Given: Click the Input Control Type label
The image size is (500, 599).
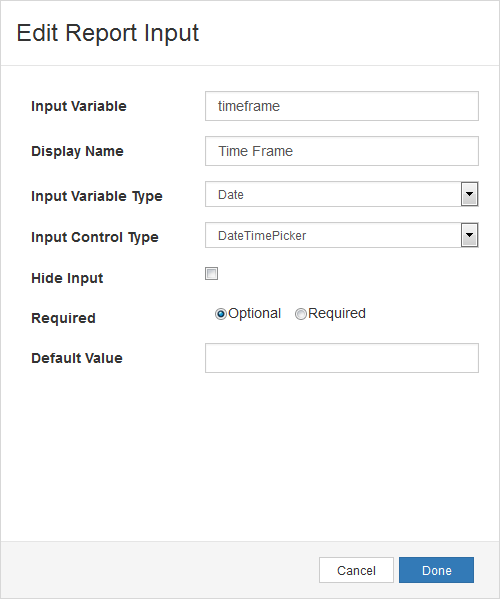Looking at the screenshot, I should [x=95, y=237].
